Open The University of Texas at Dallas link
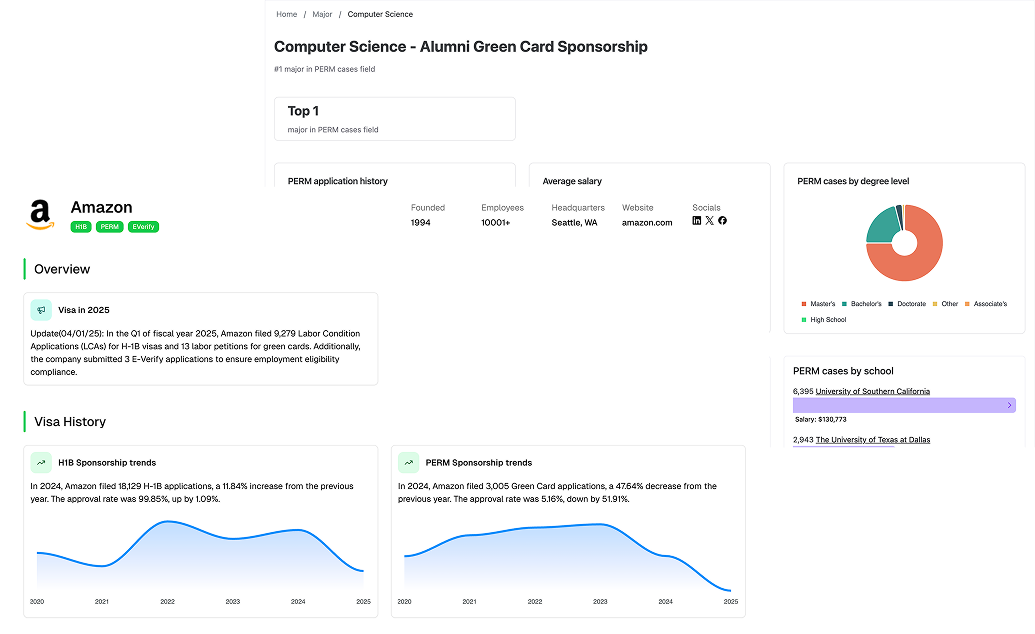 [873, 440]
